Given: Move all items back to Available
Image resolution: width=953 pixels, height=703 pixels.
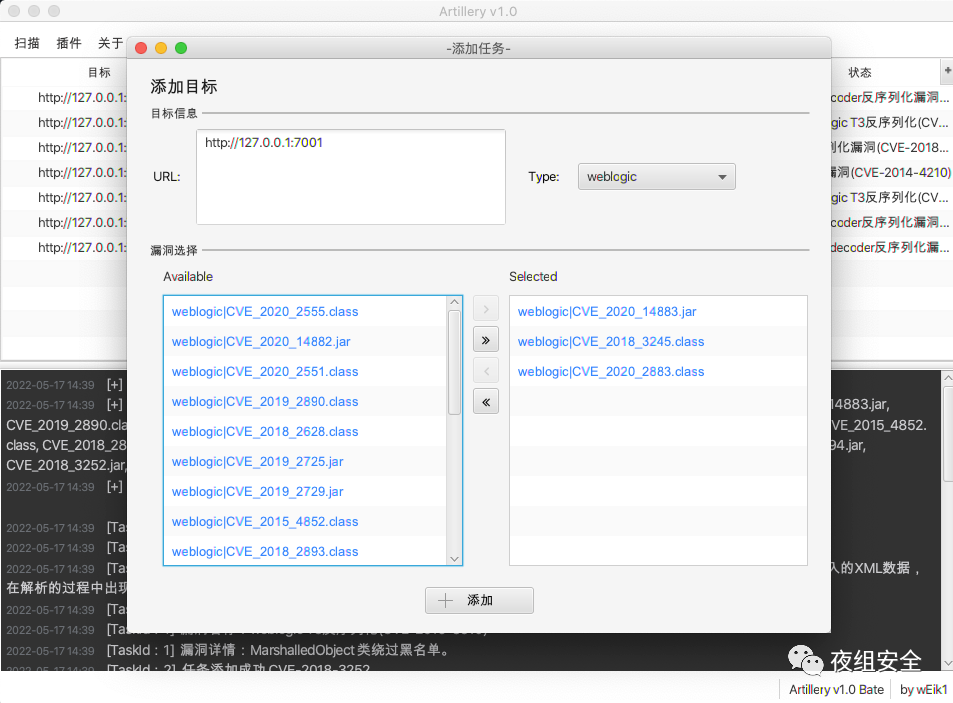Looking at the screenshot, I should [x=486, y=402].
